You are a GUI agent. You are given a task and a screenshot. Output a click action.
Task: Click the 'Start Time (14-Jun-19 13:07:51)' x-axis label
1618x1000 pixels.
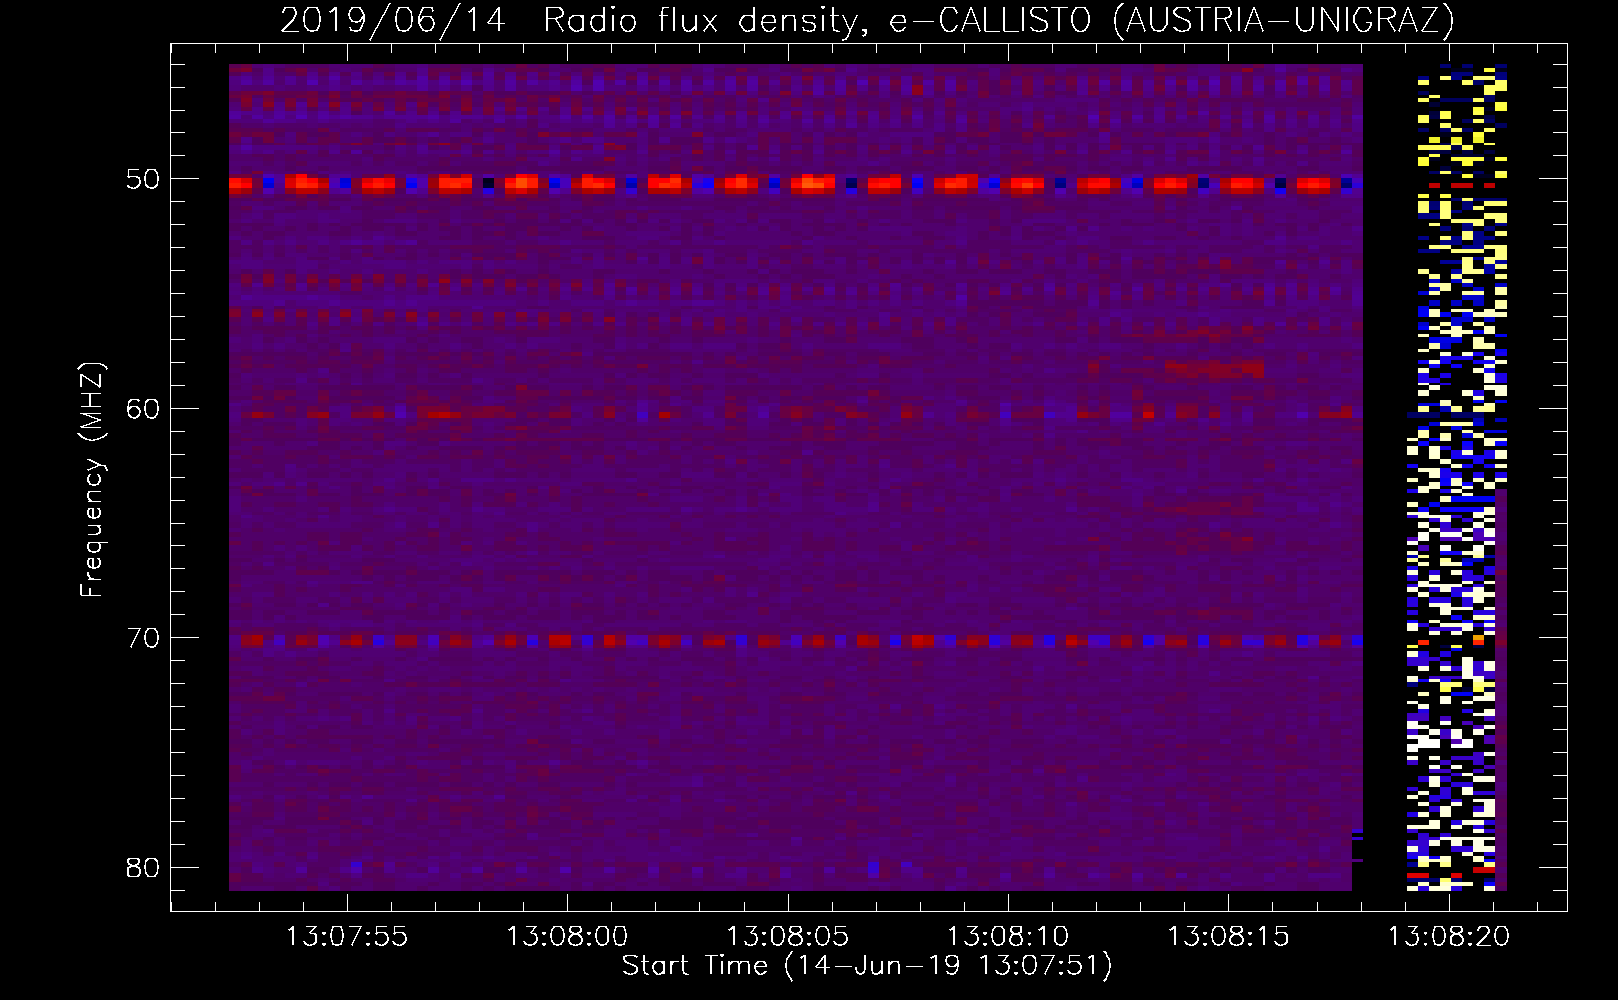(x=867, y=966)
